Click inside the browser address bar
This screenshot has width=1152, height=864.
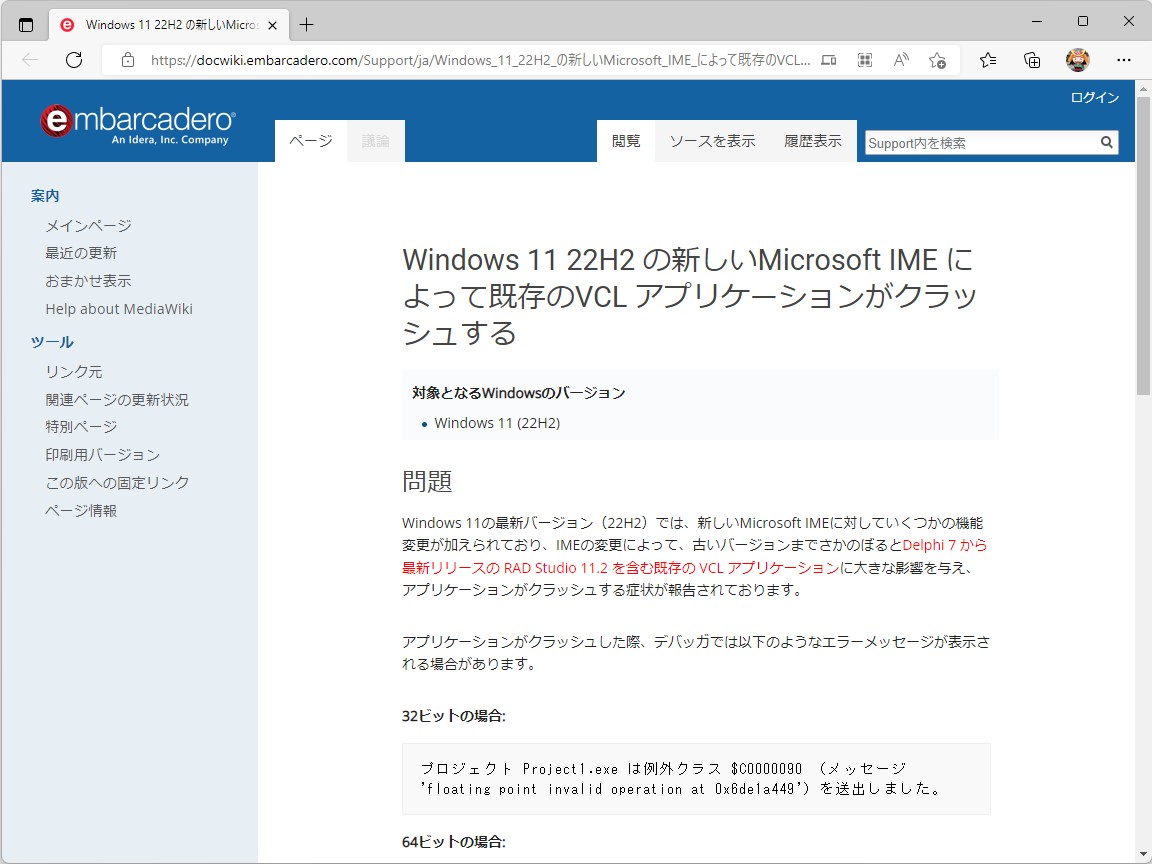(x=450, y=60)
